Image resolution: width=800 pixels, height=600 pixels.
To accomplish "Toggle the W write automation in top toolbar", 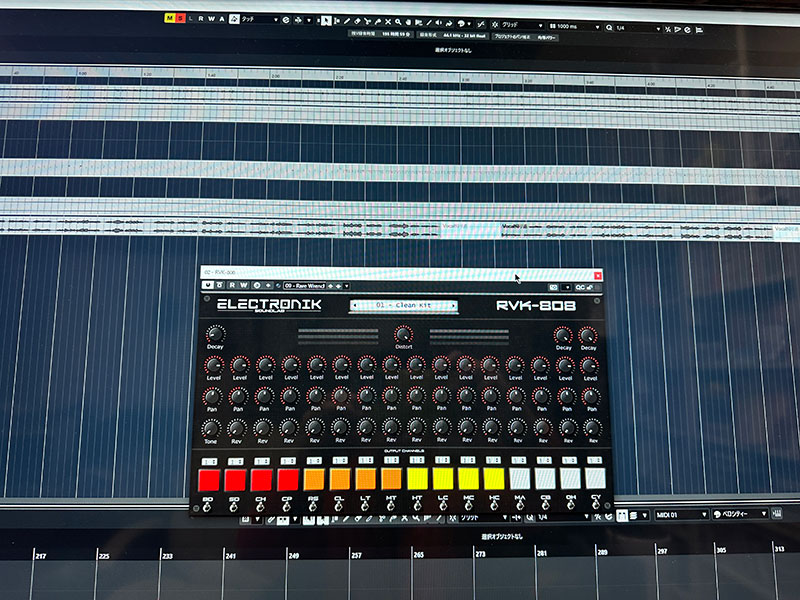I will click(211, 19).
